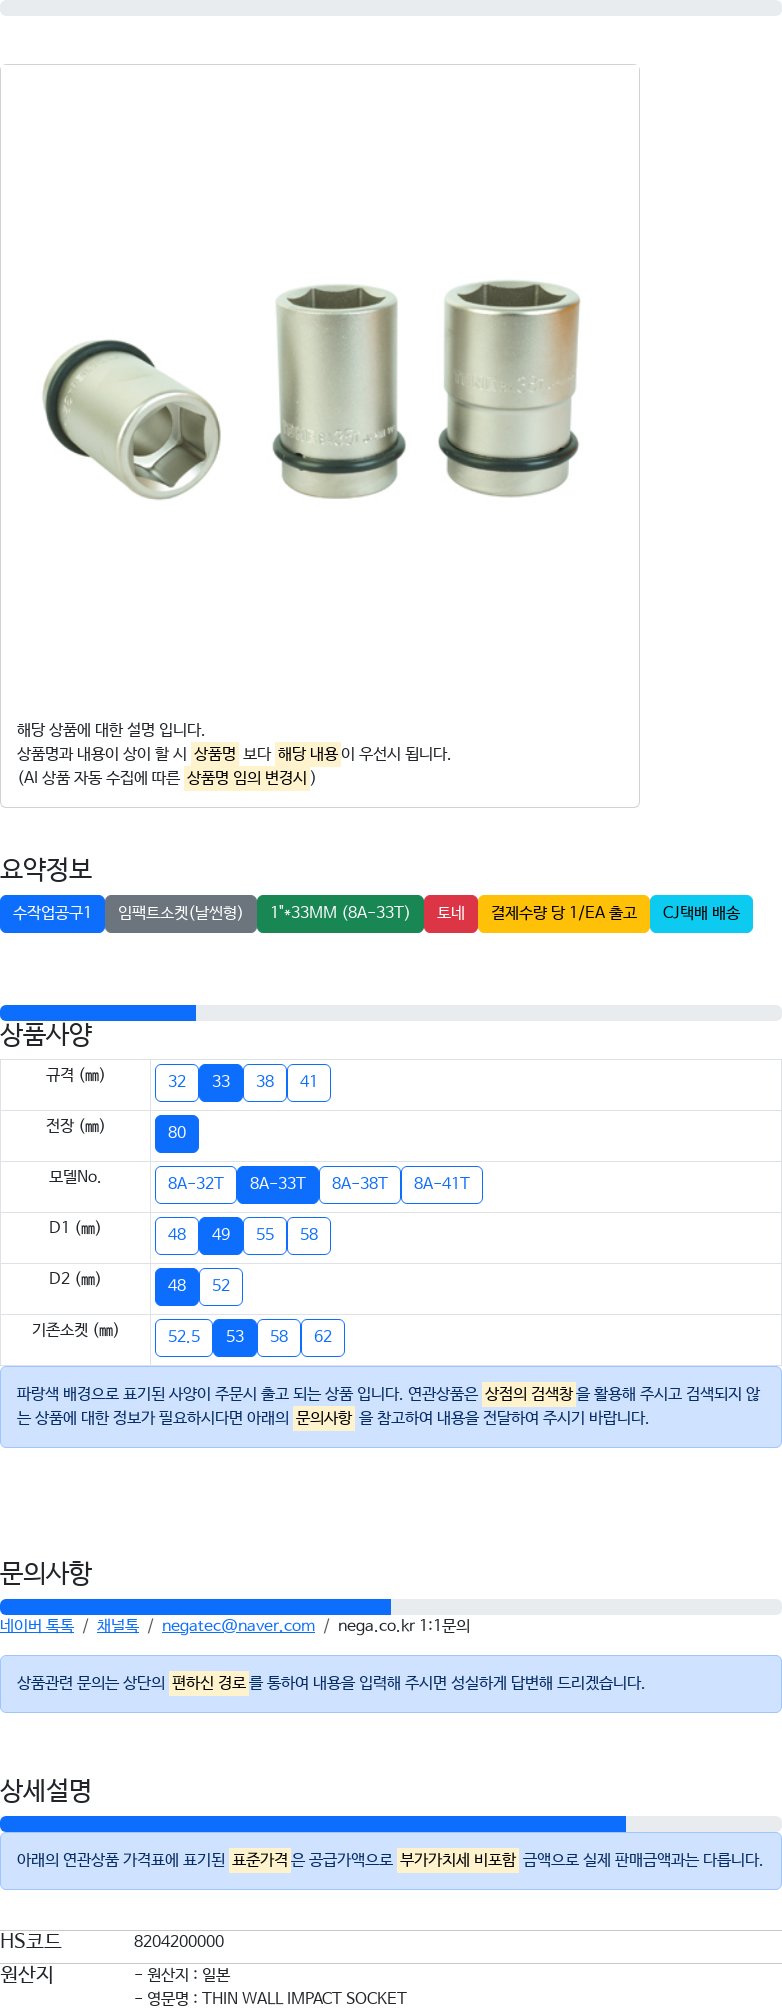Click the red 토네 brand tag
Image resolution: width=782 pixels, height=2012 pixels.
(451, 913)
